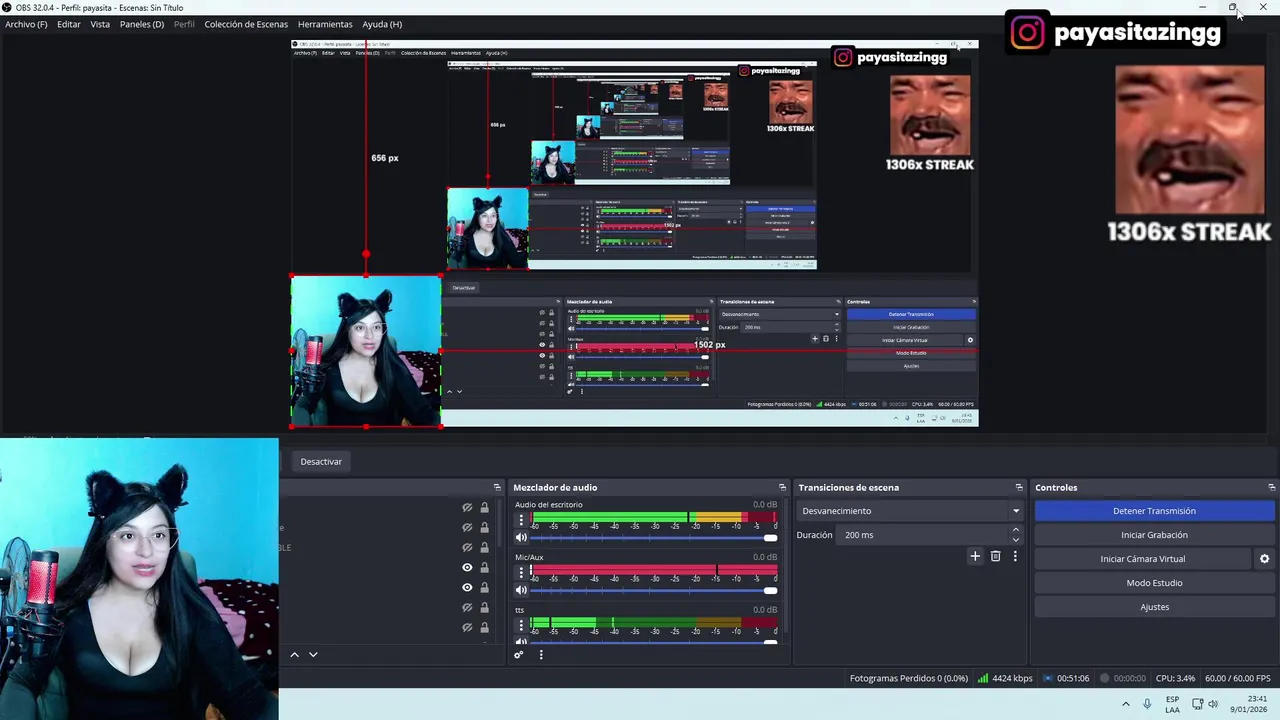Select the 1306x STREAK meme image in preview
Screen dimensions: 1280x720
[x=930, y=123]
